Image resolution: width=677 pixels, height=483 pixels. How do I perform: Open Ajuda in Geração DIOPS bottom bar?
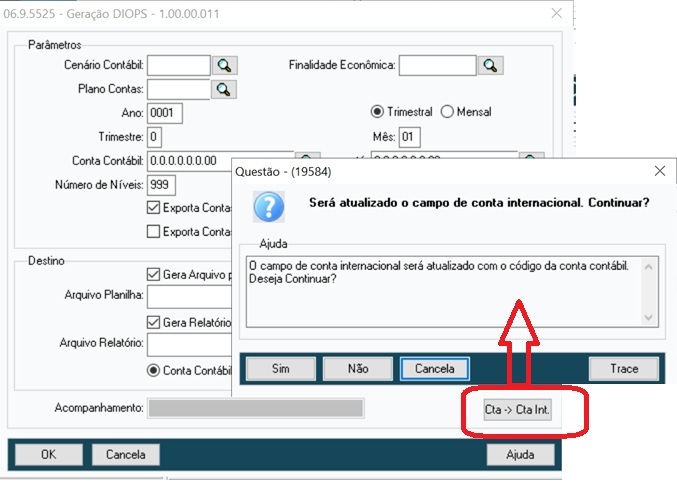pyautogui.click(x=520, y=455)
